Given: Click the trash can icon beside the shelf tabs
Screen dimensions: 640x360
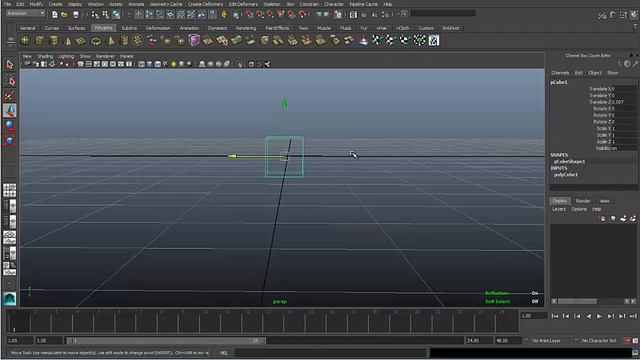Looking at the screenshot, I should (x=636, y=28).
